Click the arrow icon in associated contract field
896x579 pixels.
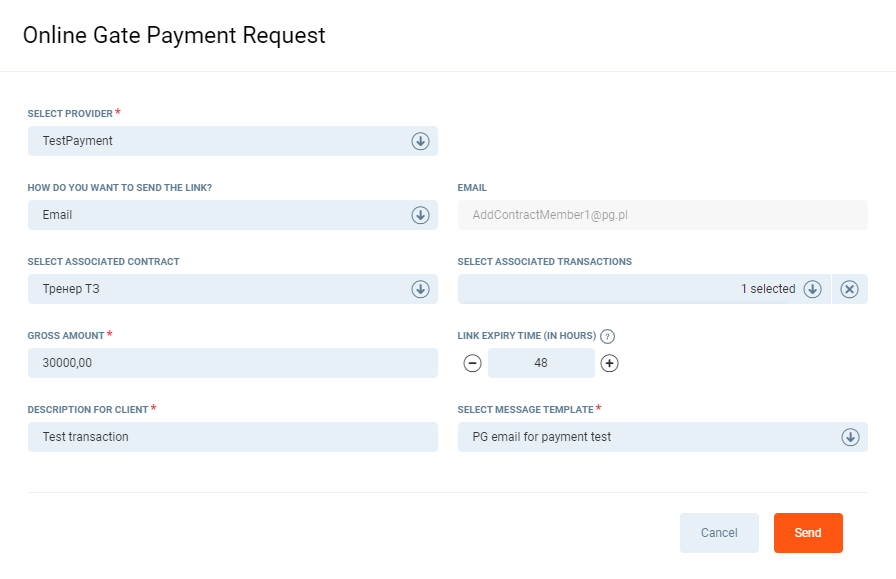420,289
